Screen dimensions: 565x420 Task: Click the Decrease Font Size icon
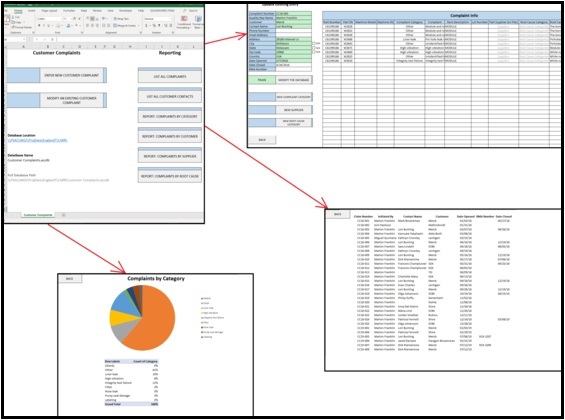pyautogui.click(x=79, y=18)
